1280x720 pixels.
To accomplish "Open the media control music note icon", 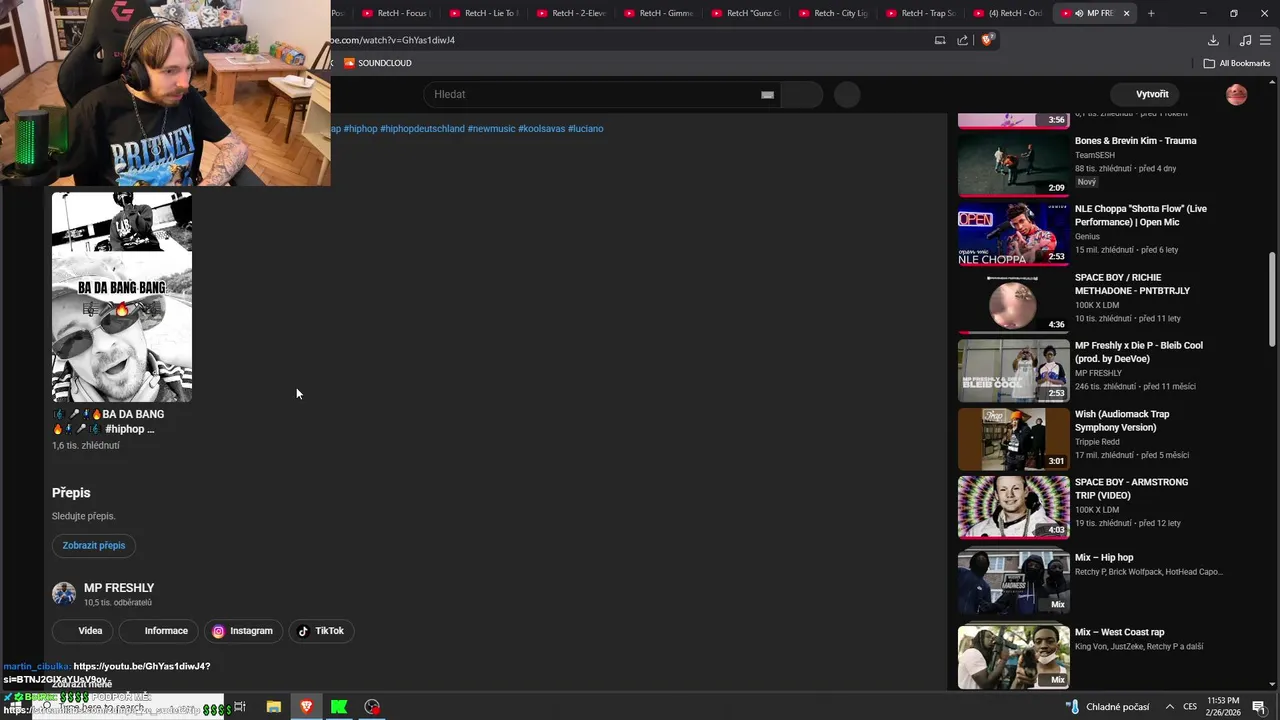I will point(1245,40).
